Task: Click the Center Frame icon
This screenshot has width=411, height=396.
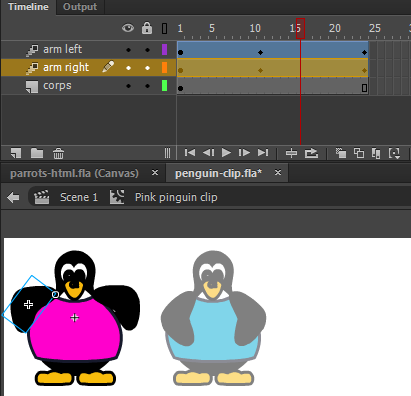Action: coord(291,153)
